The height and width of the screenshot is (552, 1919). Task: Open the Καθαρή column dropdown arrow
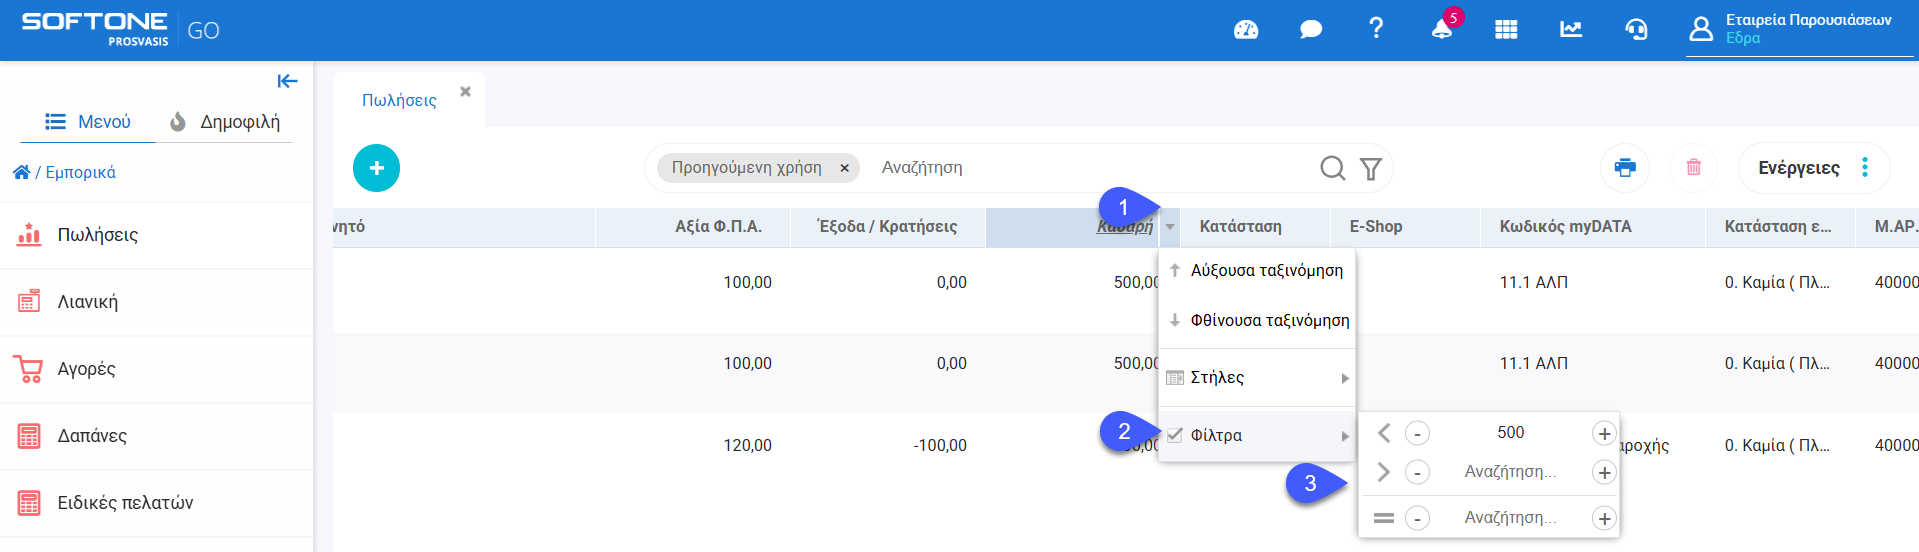point(1169,228)
